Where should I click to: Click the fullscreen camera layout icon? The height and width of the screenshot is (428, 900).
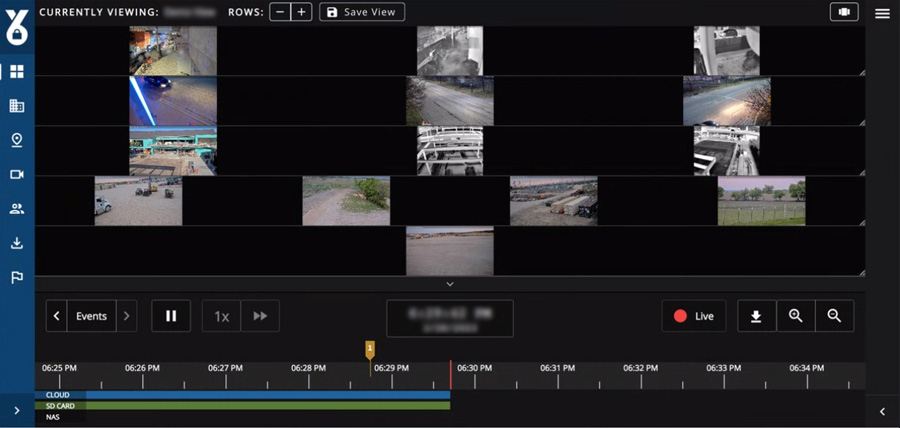pos(844,12)
